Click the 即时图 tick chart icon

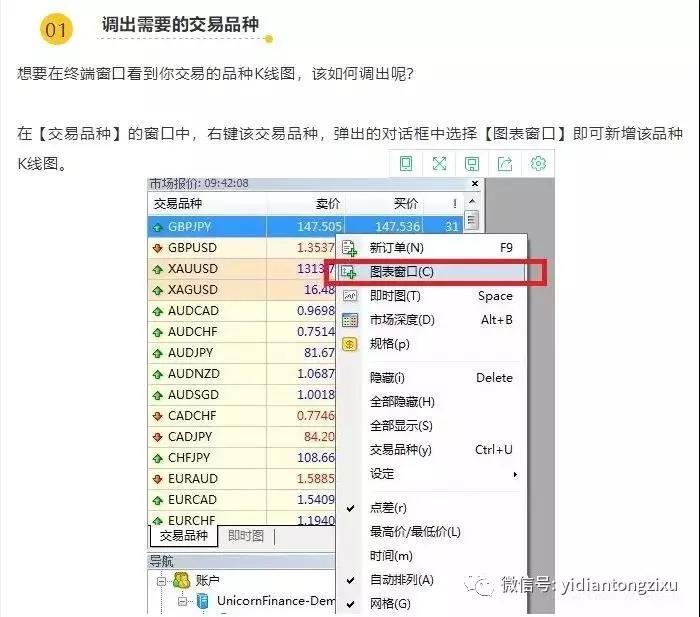click(x=350, y=296)
